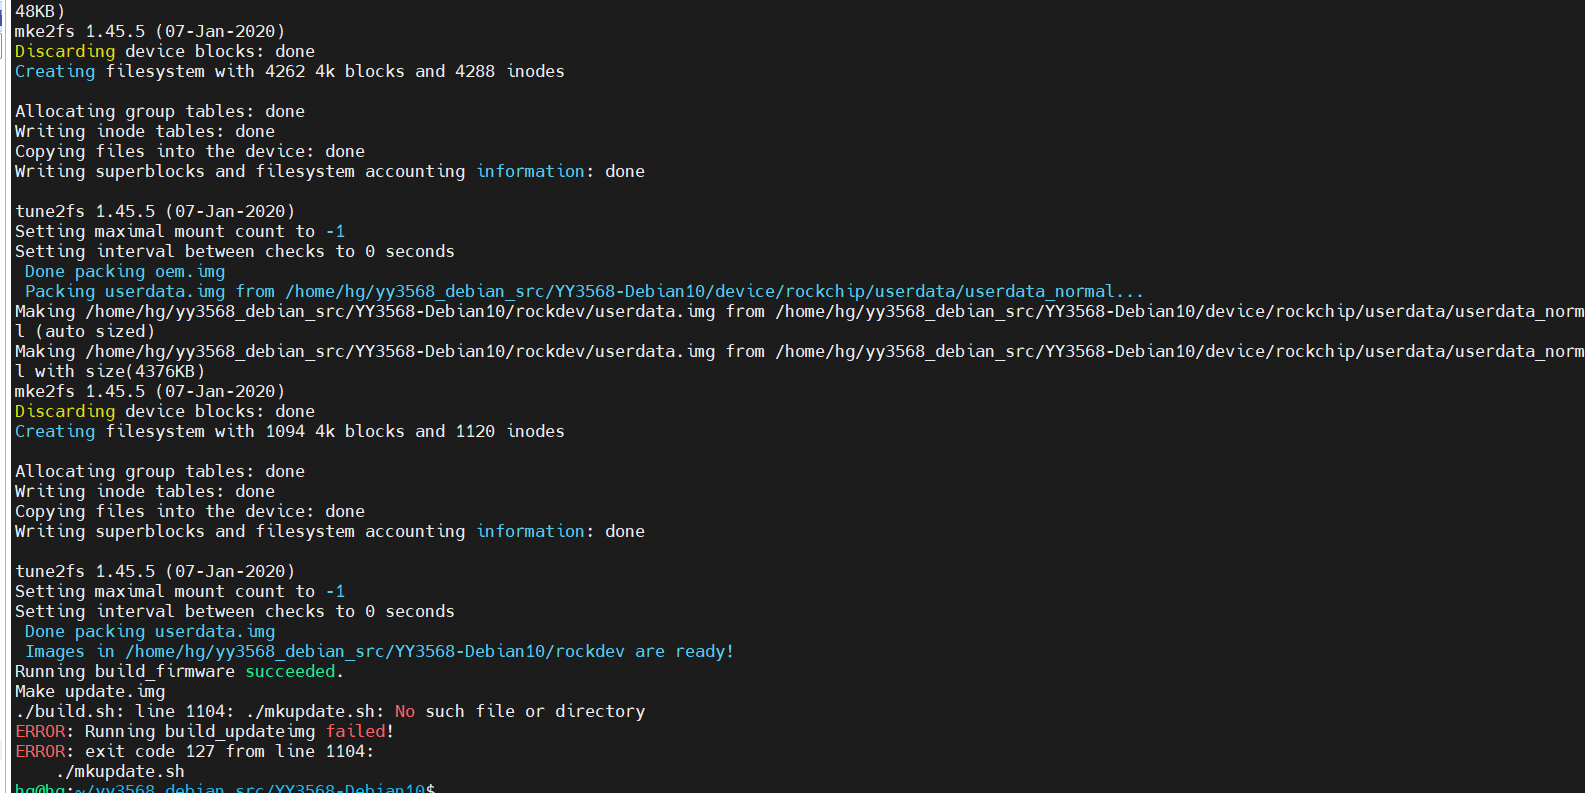Viewport: 1585px width, 793px height.
Task: Click the red "No" before "such file"
Action: pyautogui.click(x=405, y=711)
